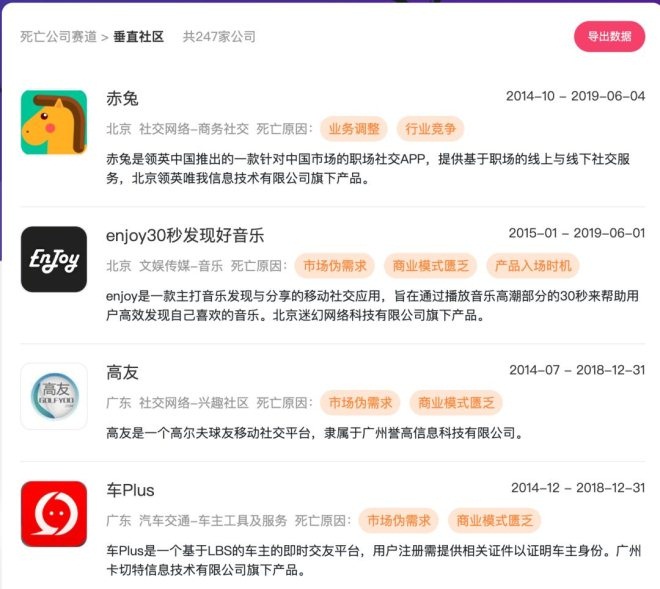This screenshot has width=660, height=589.
Task: Open the red 车Plus app icon
Action: point(54,514)
